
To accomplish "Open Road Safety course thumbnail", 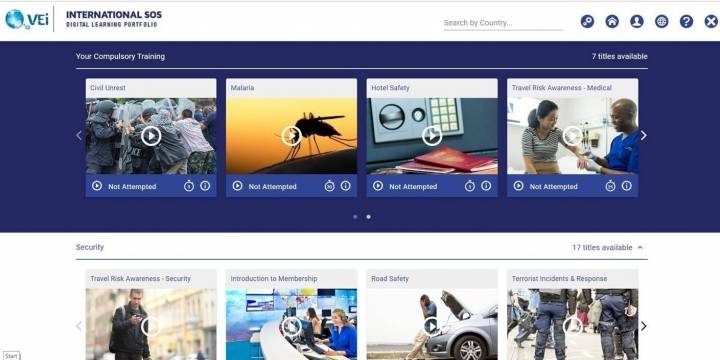I will pos(432,324).
